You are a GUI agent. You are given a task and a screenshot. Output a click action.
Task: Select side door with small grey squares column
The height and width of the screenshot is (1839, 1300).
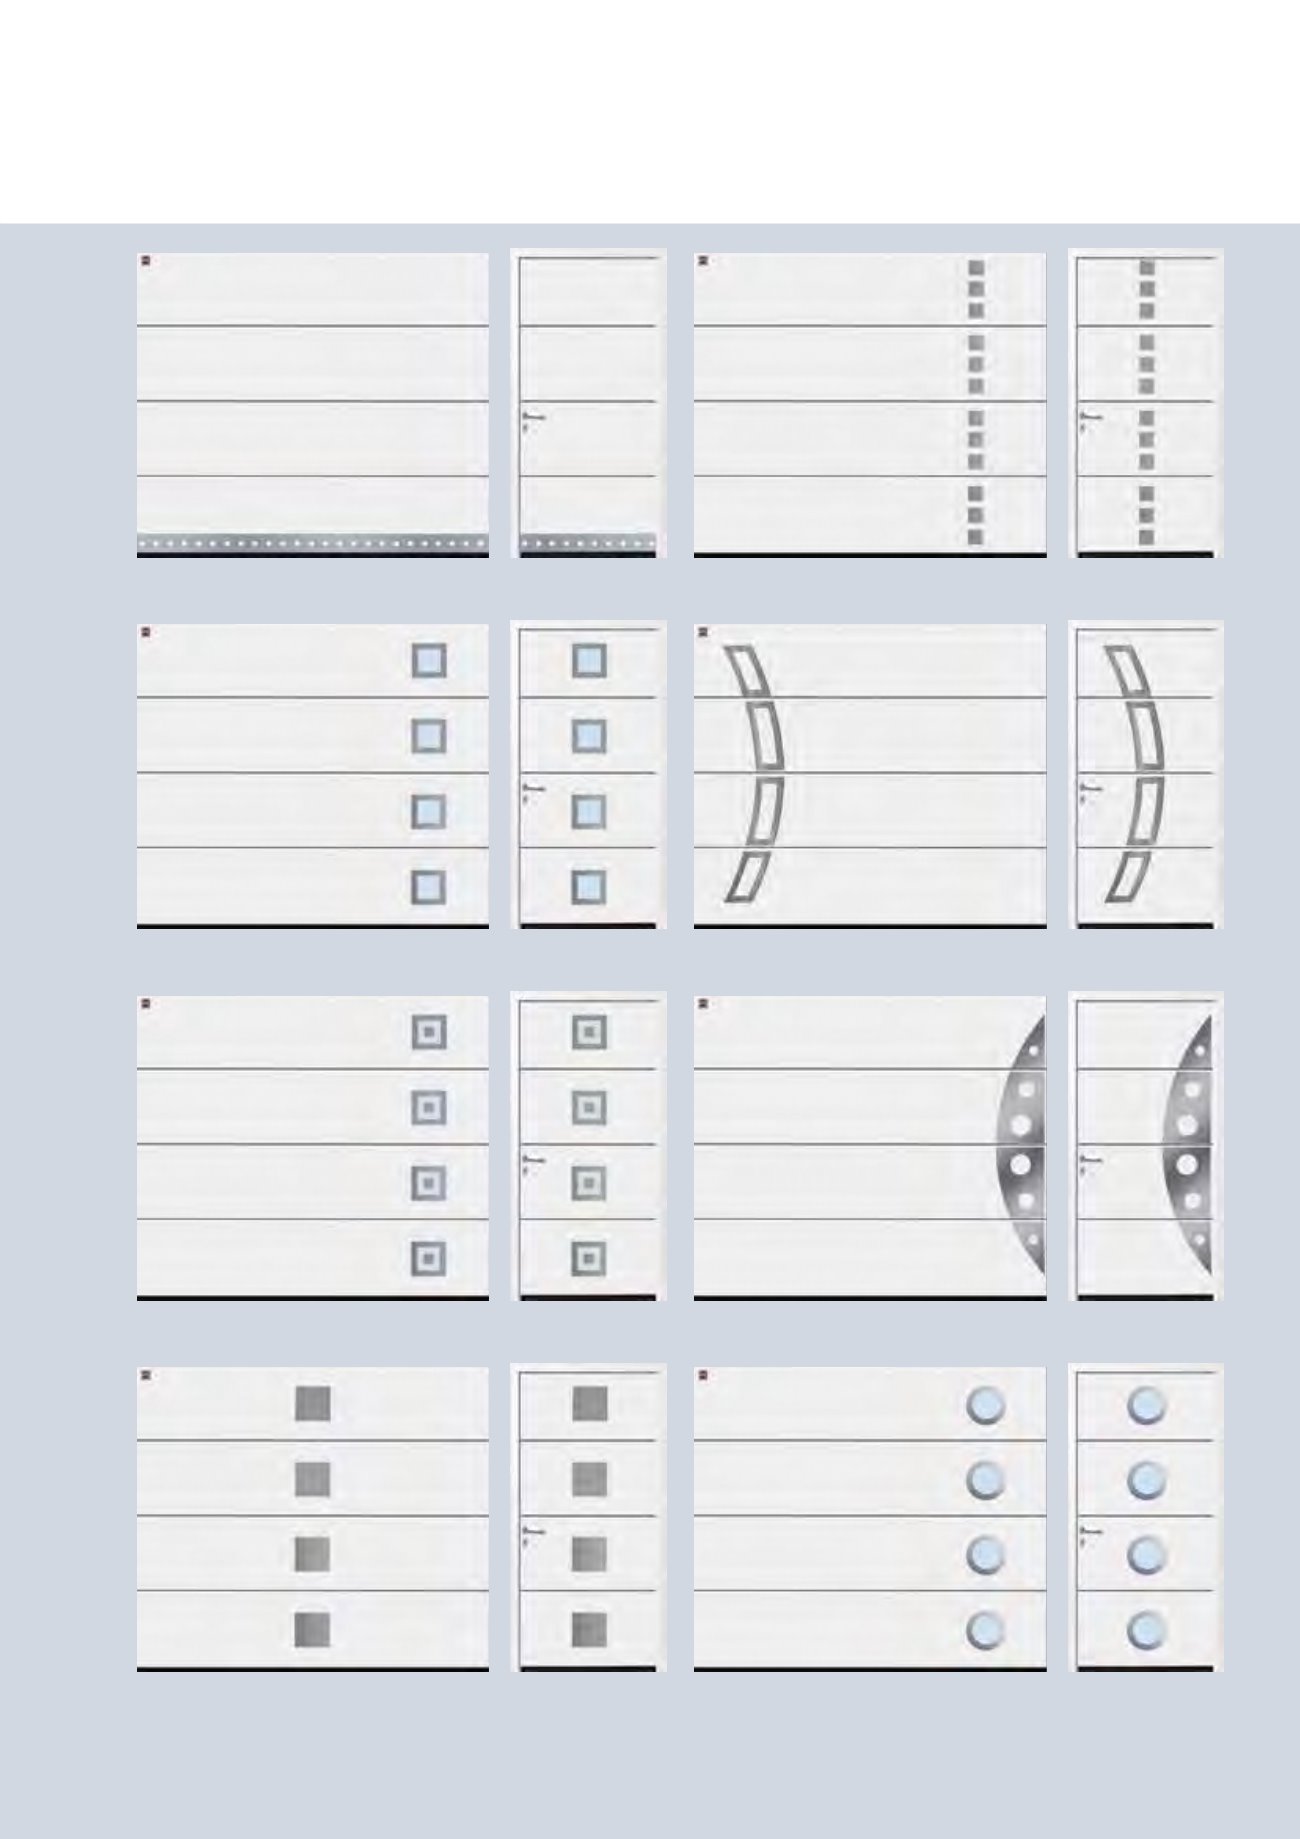[x=1146, y=404]
